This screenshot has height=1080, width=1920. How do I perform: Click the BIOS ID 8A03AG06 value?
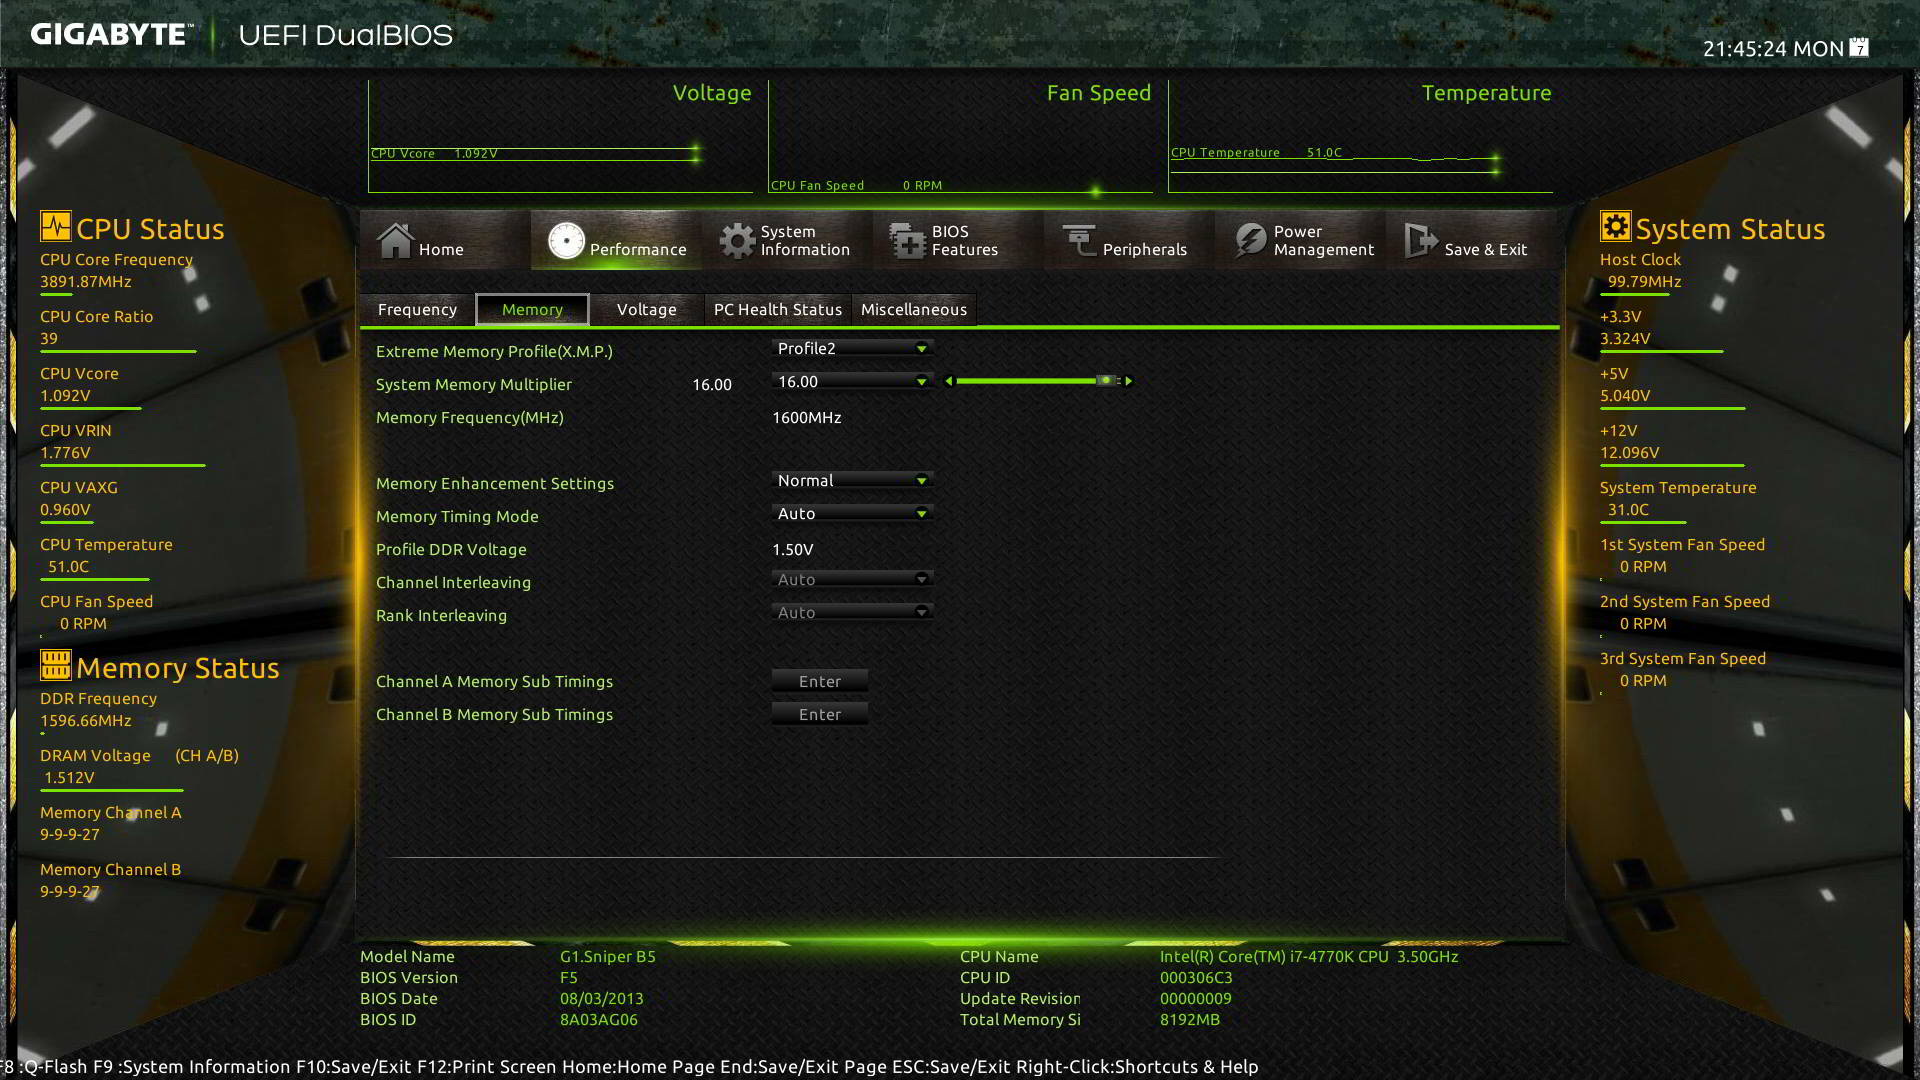click(x=599, y=1019)
